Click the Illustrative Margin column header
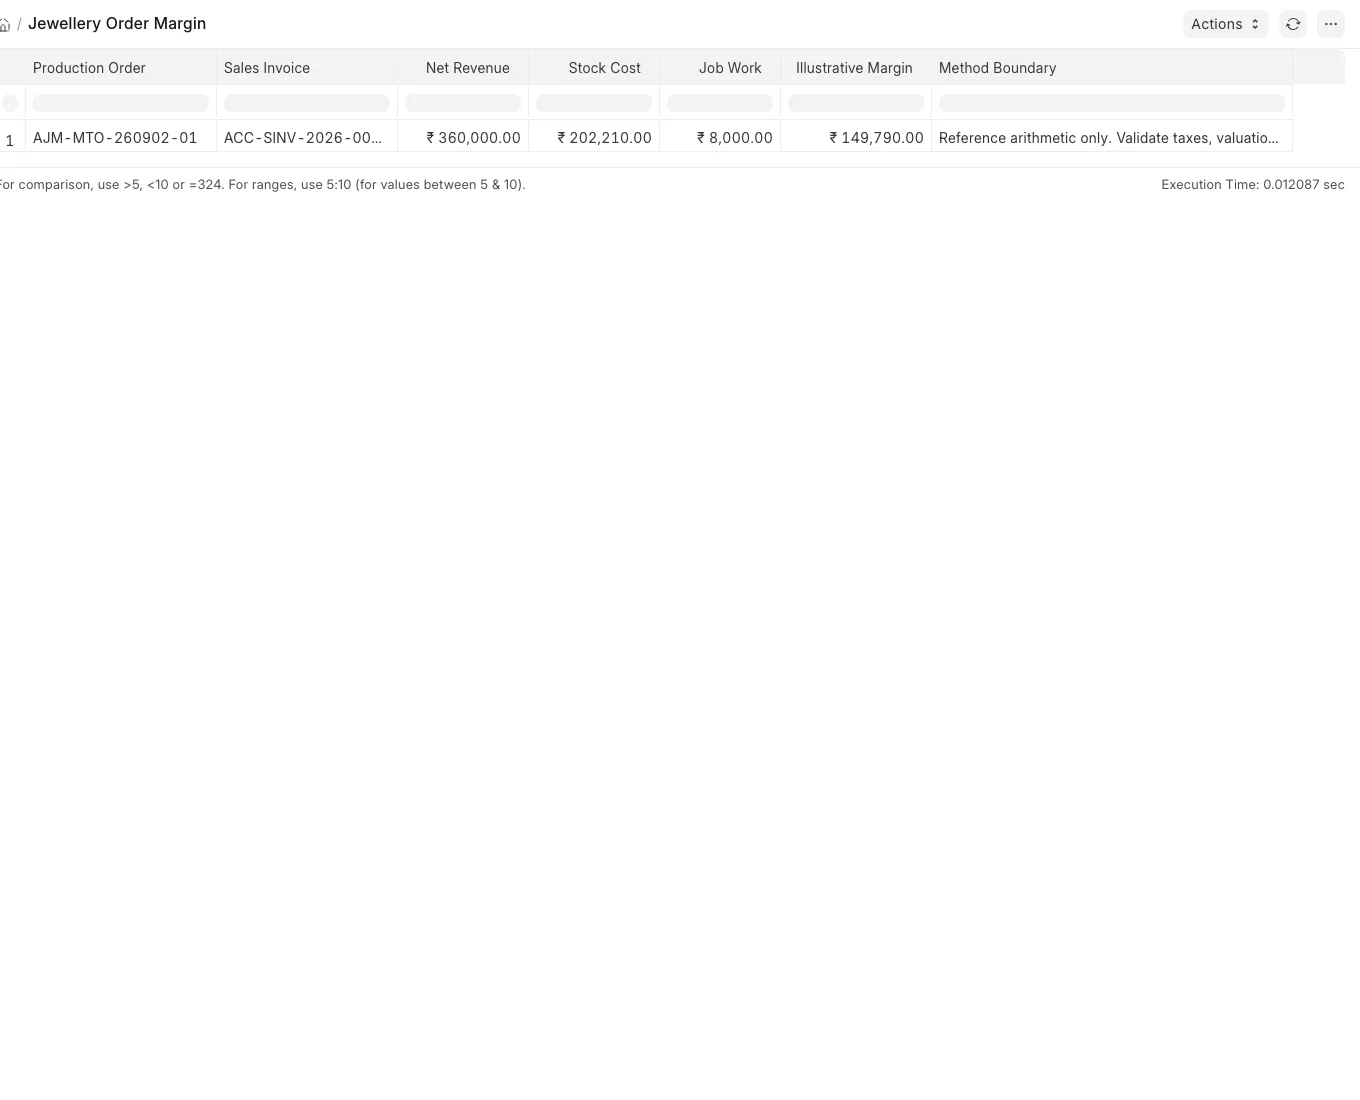This screenshot has width=1360, height=1100. coord(856,68)
